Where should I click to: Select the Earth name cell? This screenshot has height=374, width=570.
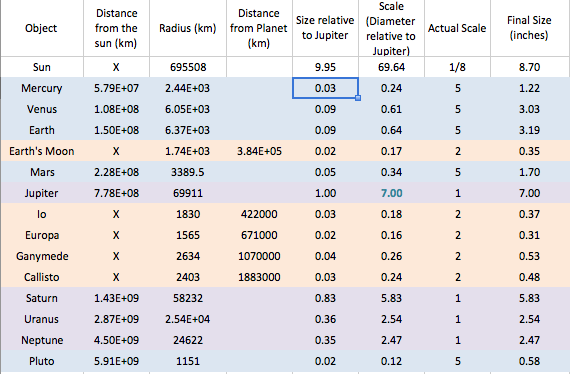[42, 130]
